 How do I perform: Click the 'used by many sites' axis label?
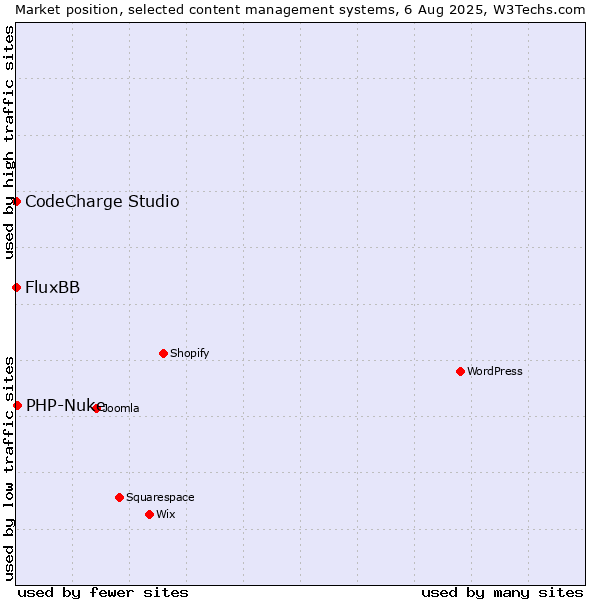click(x=502, y=593)
